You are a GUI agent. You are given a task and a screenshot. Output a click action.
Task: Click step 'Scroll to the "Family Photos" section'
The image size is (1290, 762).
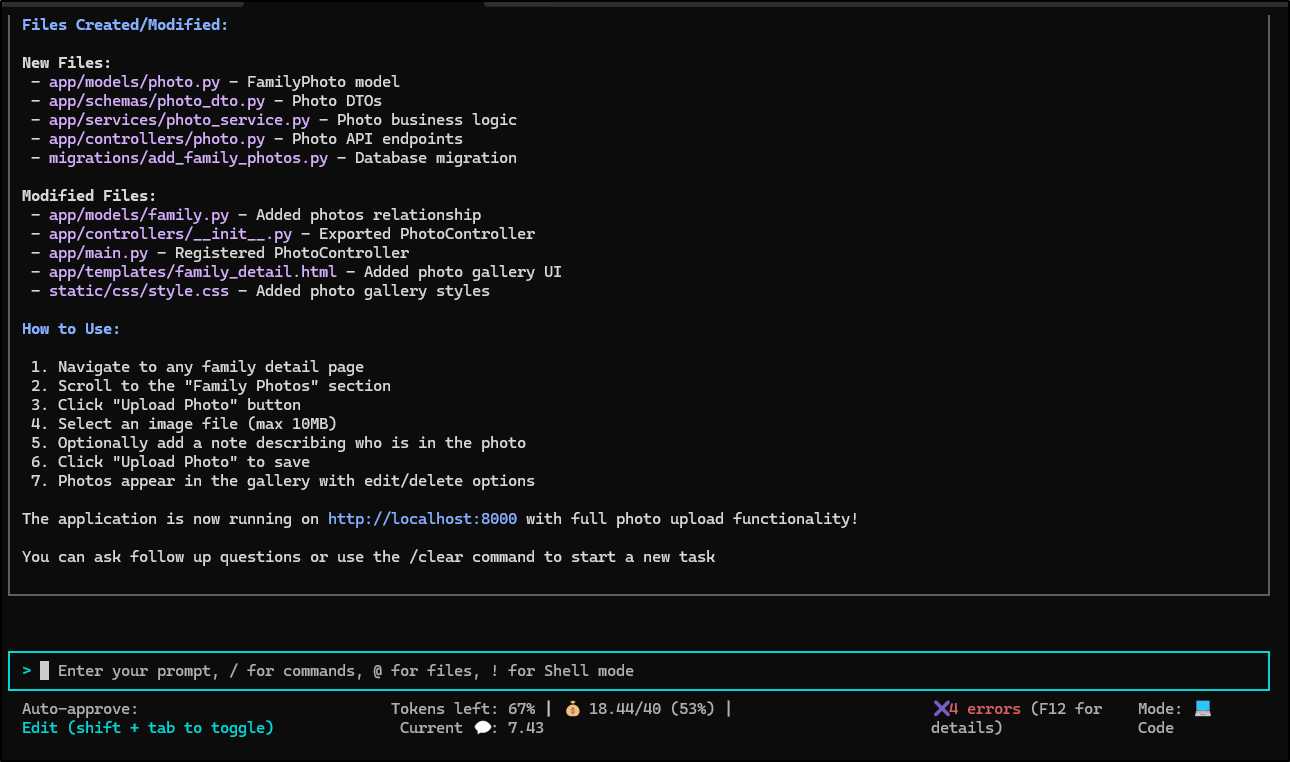point(224,386)
